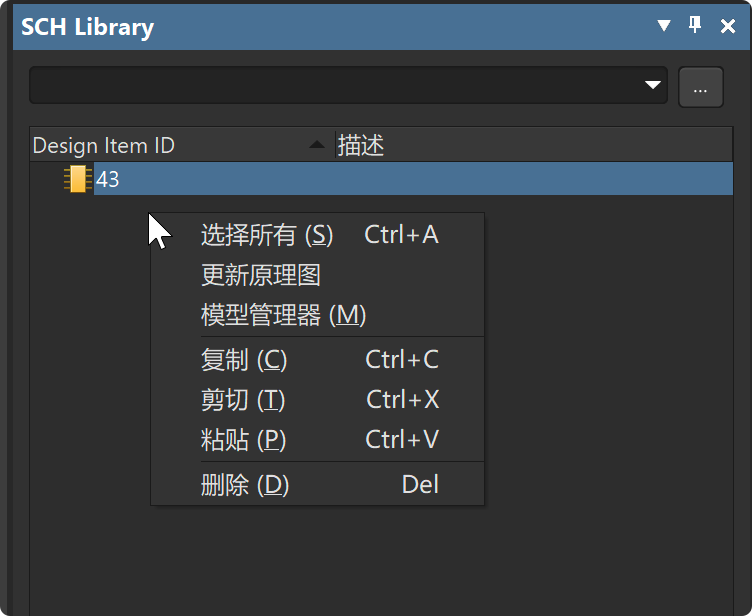Expand the library filter dropdown arrow

(654, 86)
